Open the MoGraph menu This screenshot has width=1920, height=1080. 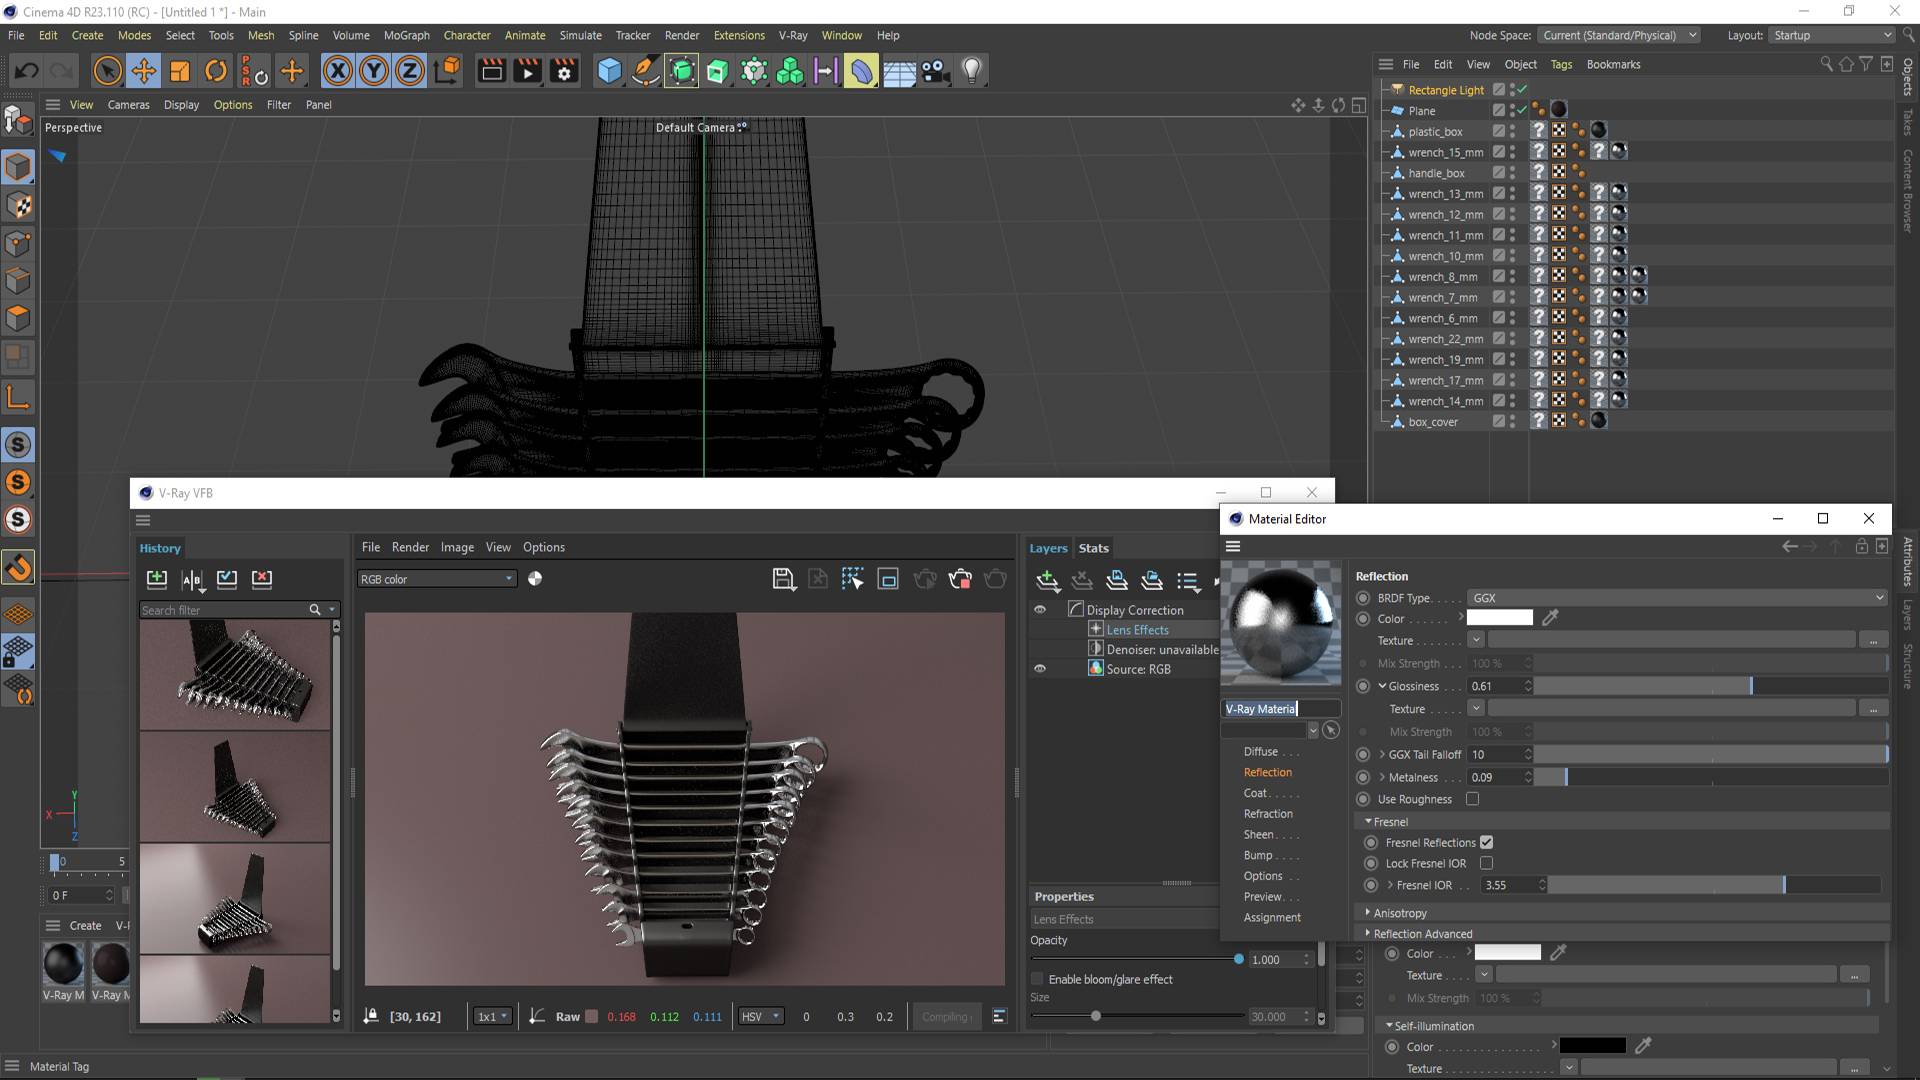point(406,35)
